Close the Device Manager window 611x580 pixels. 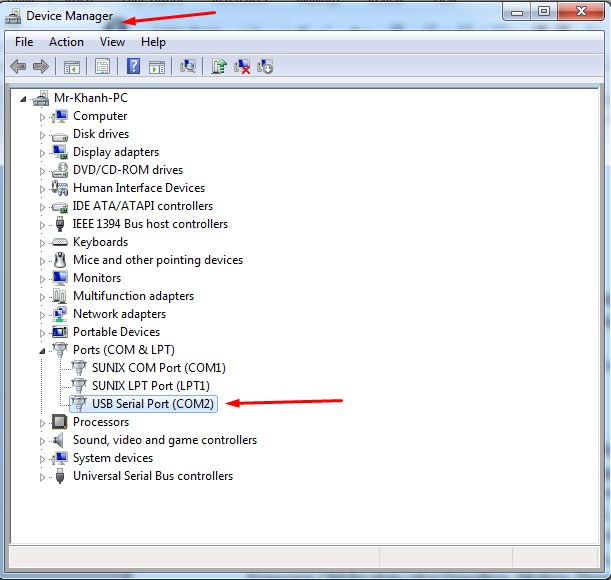pyautogui.click(x=581, y=11)
